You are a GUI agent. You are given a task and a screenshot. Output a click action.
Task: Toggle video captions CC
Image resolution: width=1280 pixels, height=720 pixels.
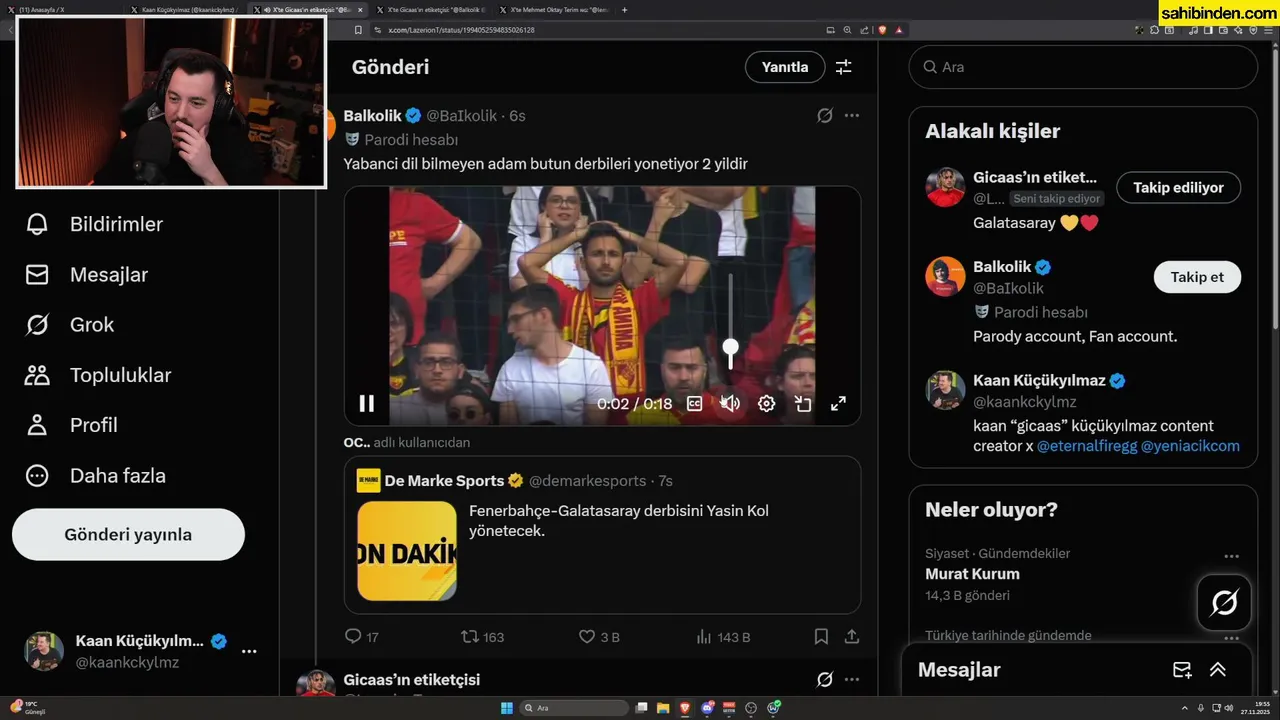[x=694, y=403]
